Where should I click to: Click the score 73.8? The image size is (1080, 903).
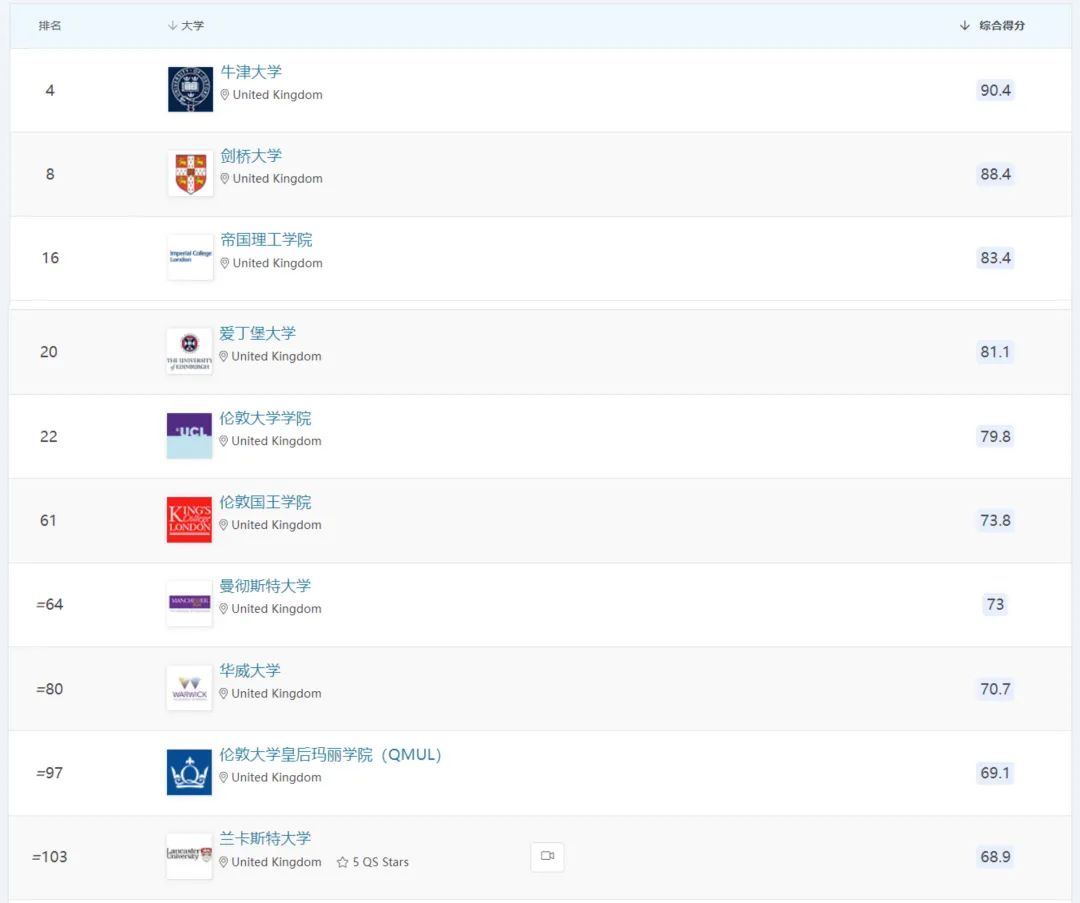(x=995, y=521)
